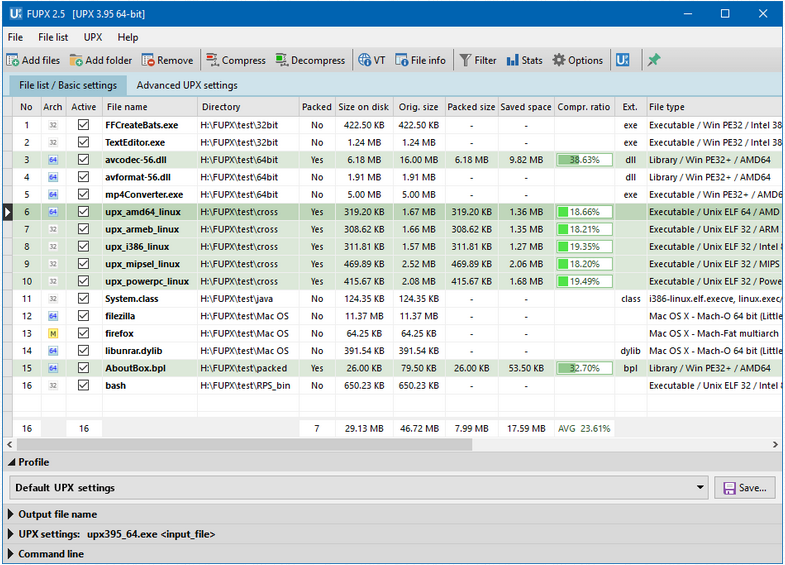The width and height of the screenshot is (785, 565).
Task: Click the horizontal scrollbar thumb
Action: 244,444
